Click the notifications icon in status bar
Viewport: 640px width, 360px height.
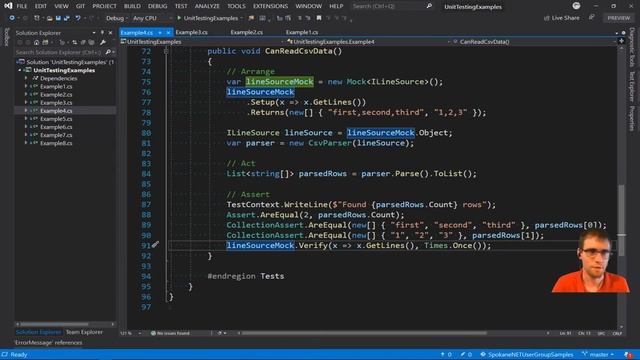click(628, 355)
